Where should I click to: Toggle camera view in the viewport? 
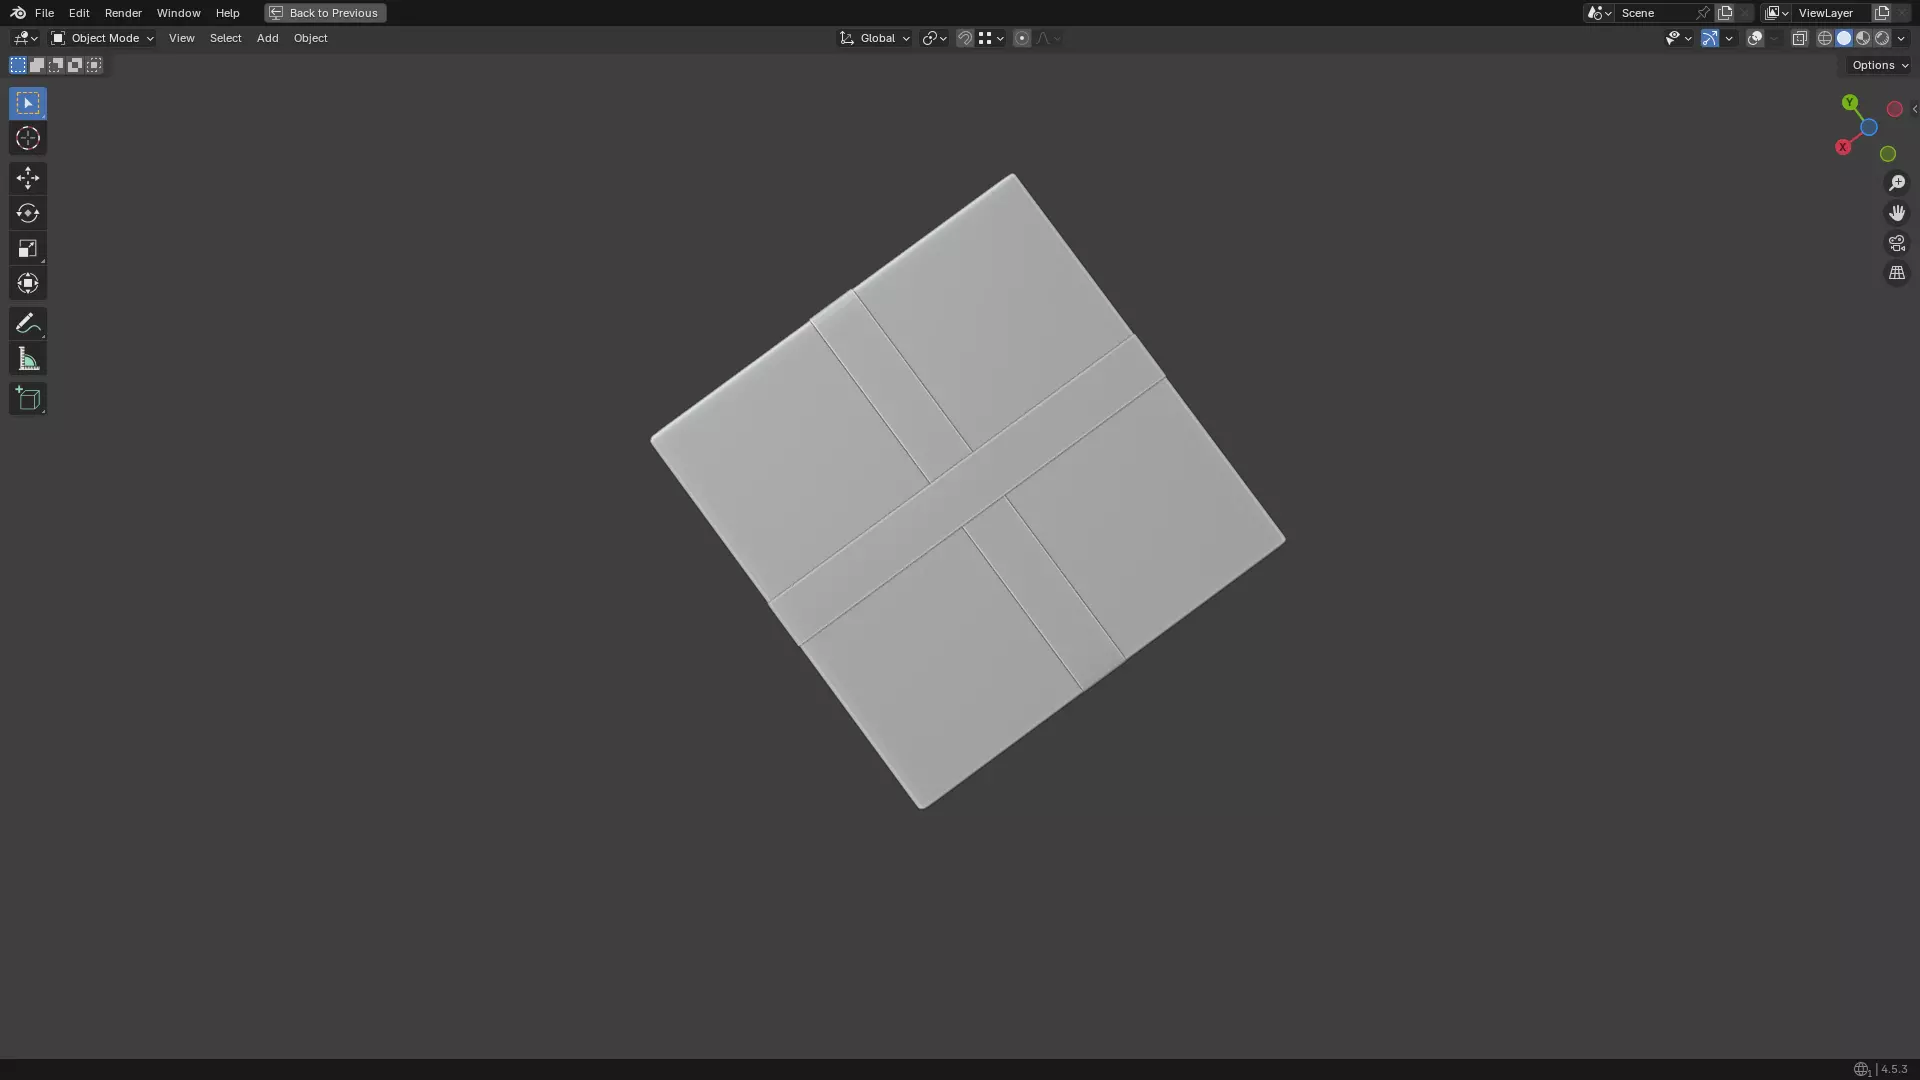pos(1896,243)
